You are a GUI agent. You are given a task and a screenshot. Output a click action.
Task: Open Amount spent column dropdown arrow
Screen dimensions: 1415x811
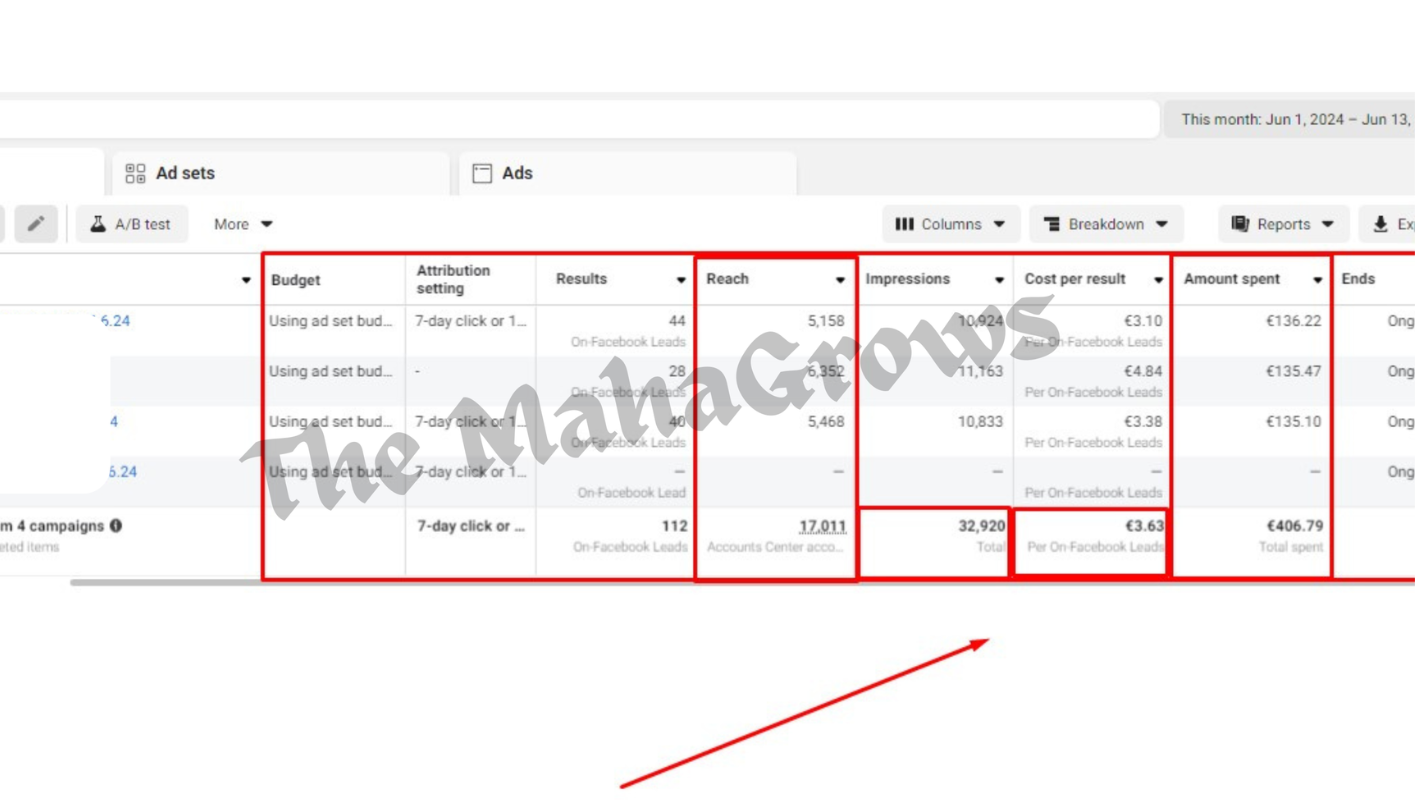pos(1317,280)
